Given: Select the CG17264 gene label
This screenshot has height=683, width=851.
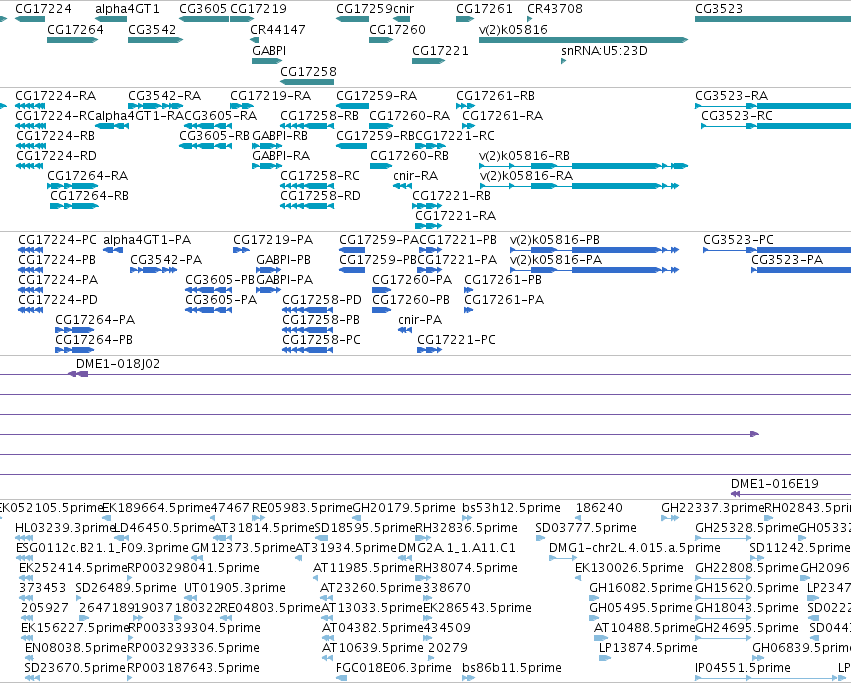Looking at the screenshot, I should click(75, 29).
